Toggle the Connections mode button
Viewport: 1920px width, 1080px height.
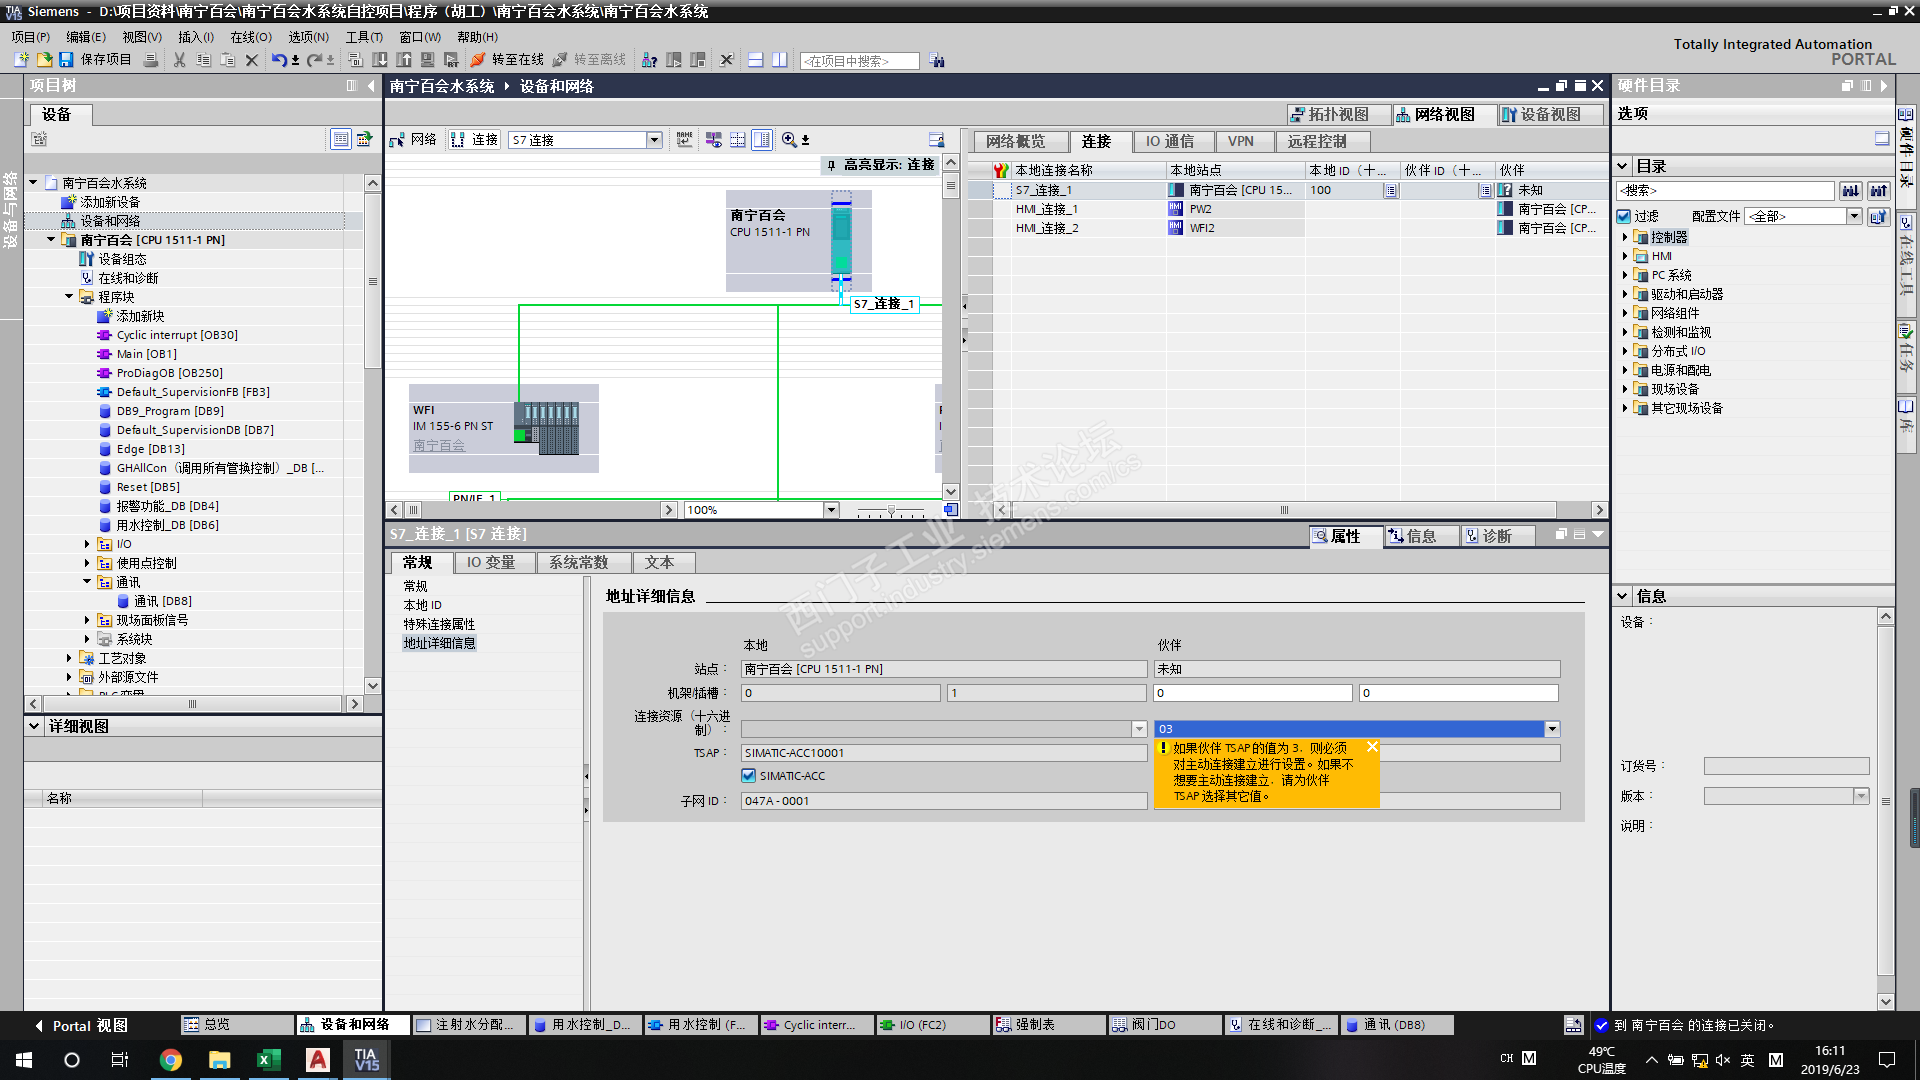[474, 140]
